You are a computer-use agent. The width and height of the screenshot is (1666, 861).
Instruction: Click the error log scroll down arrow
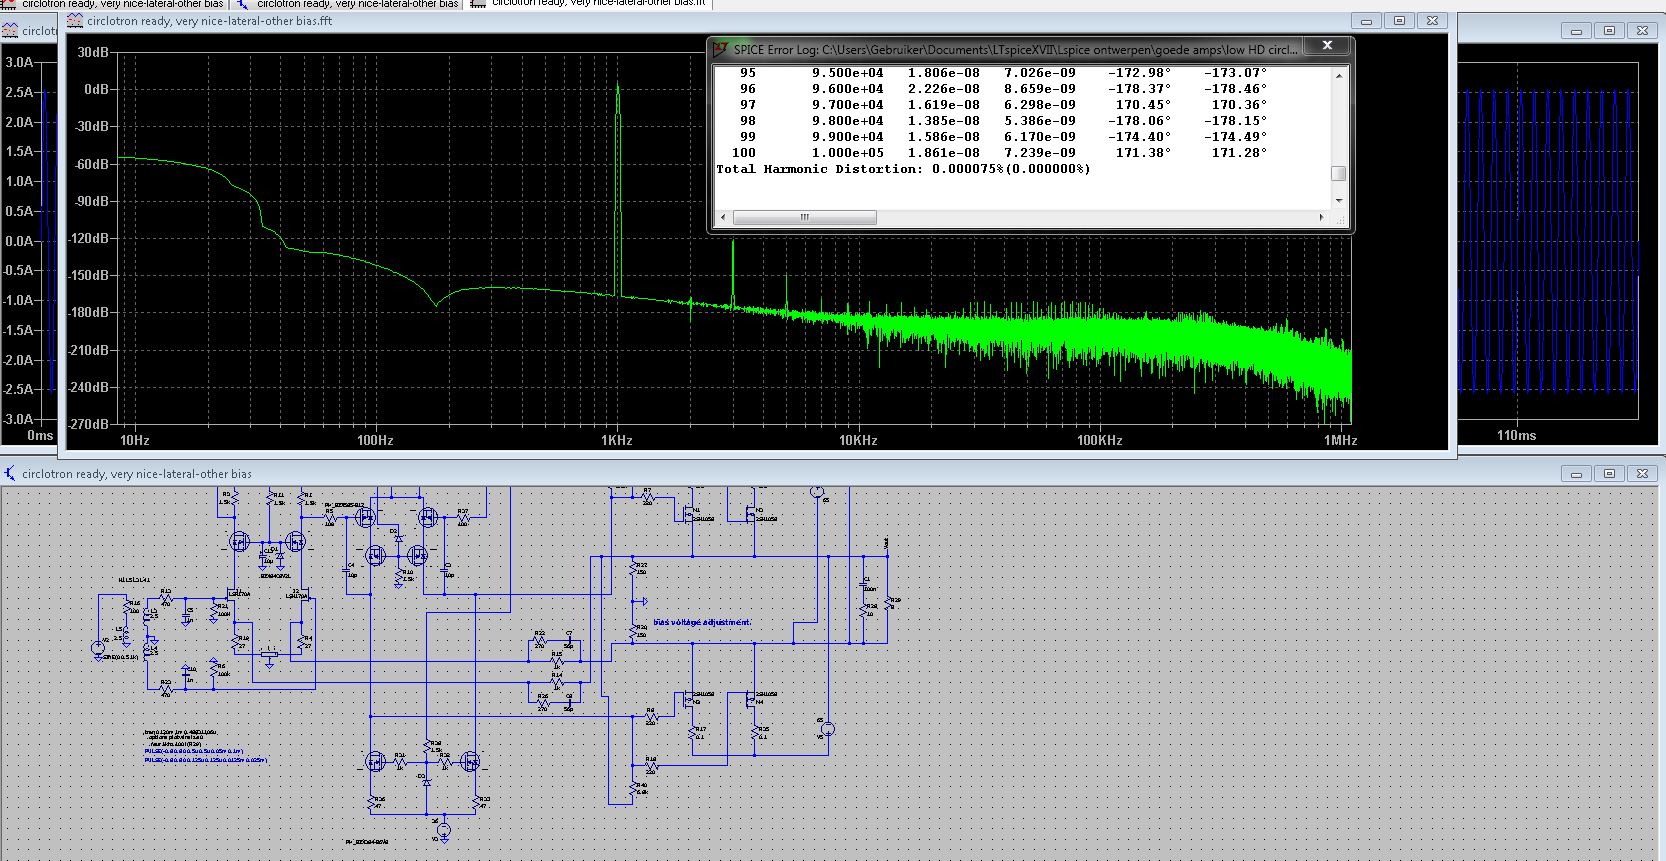pyautogui.click(x=1338, y=201)
